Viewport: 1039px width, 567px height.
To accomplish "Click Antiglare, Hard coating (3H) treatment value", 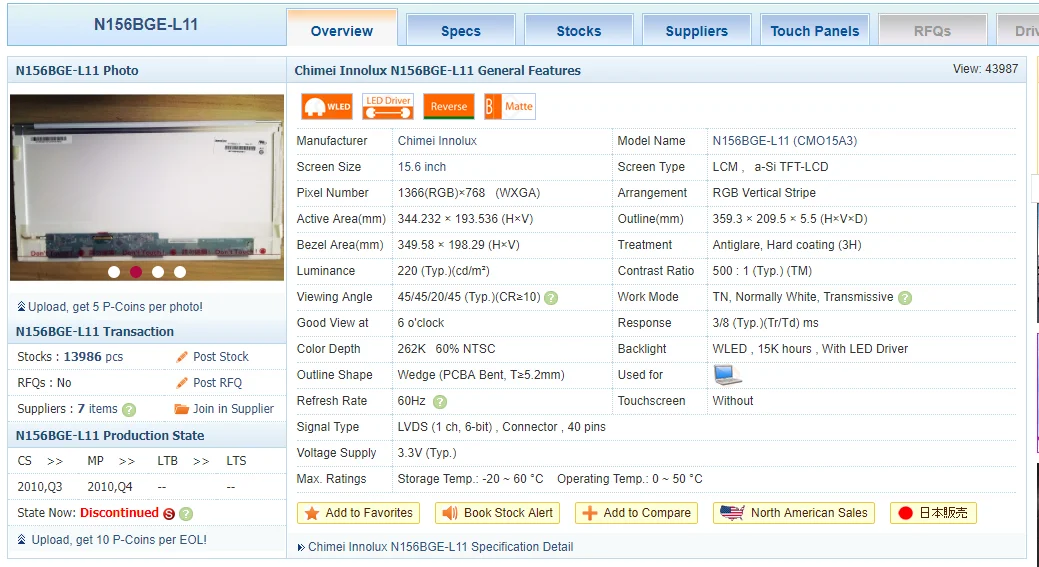I will tap(787, 245).
